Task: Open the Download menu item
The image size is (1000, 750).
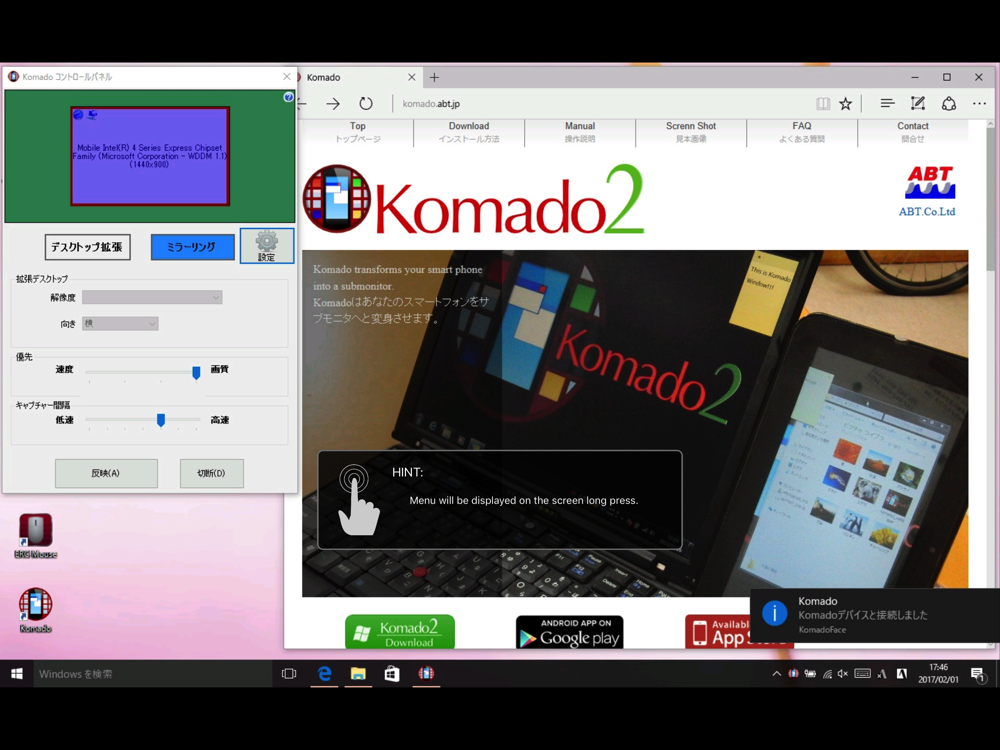Action: pyautogui.click(x=469, y=132)
